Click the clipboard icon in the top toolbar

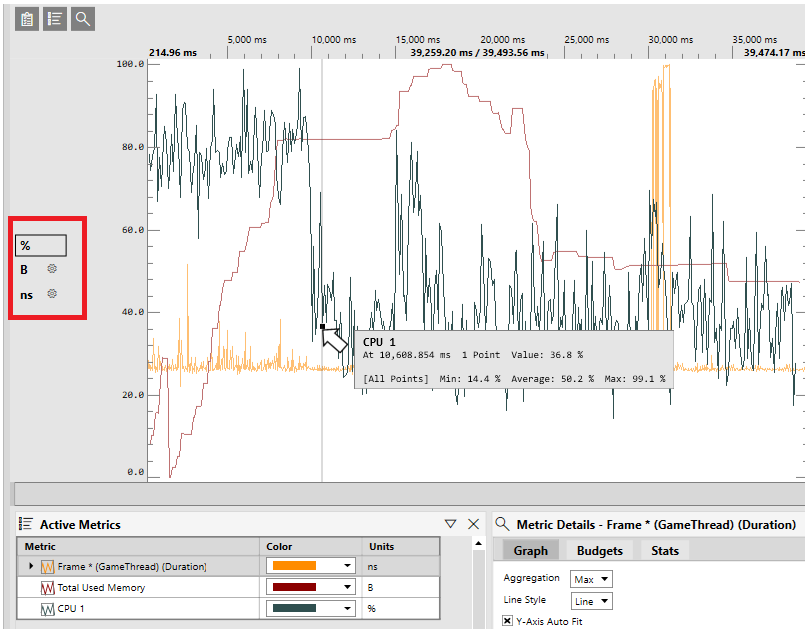[27, 20]
